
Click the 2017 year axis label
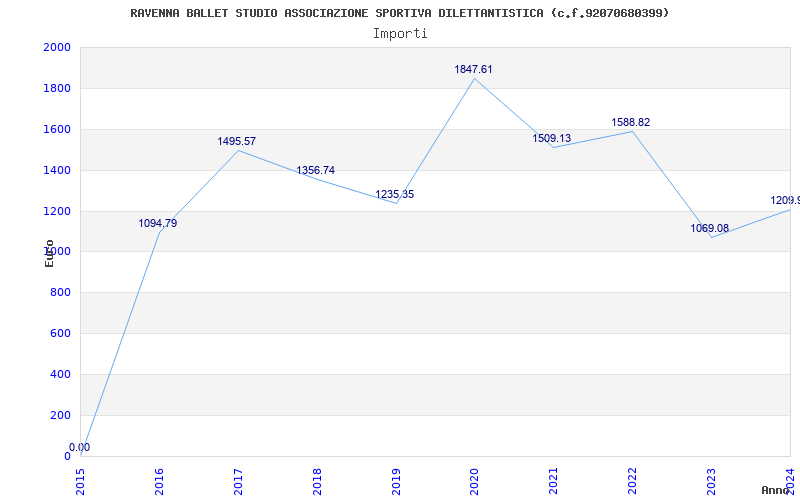click(238, 481)
